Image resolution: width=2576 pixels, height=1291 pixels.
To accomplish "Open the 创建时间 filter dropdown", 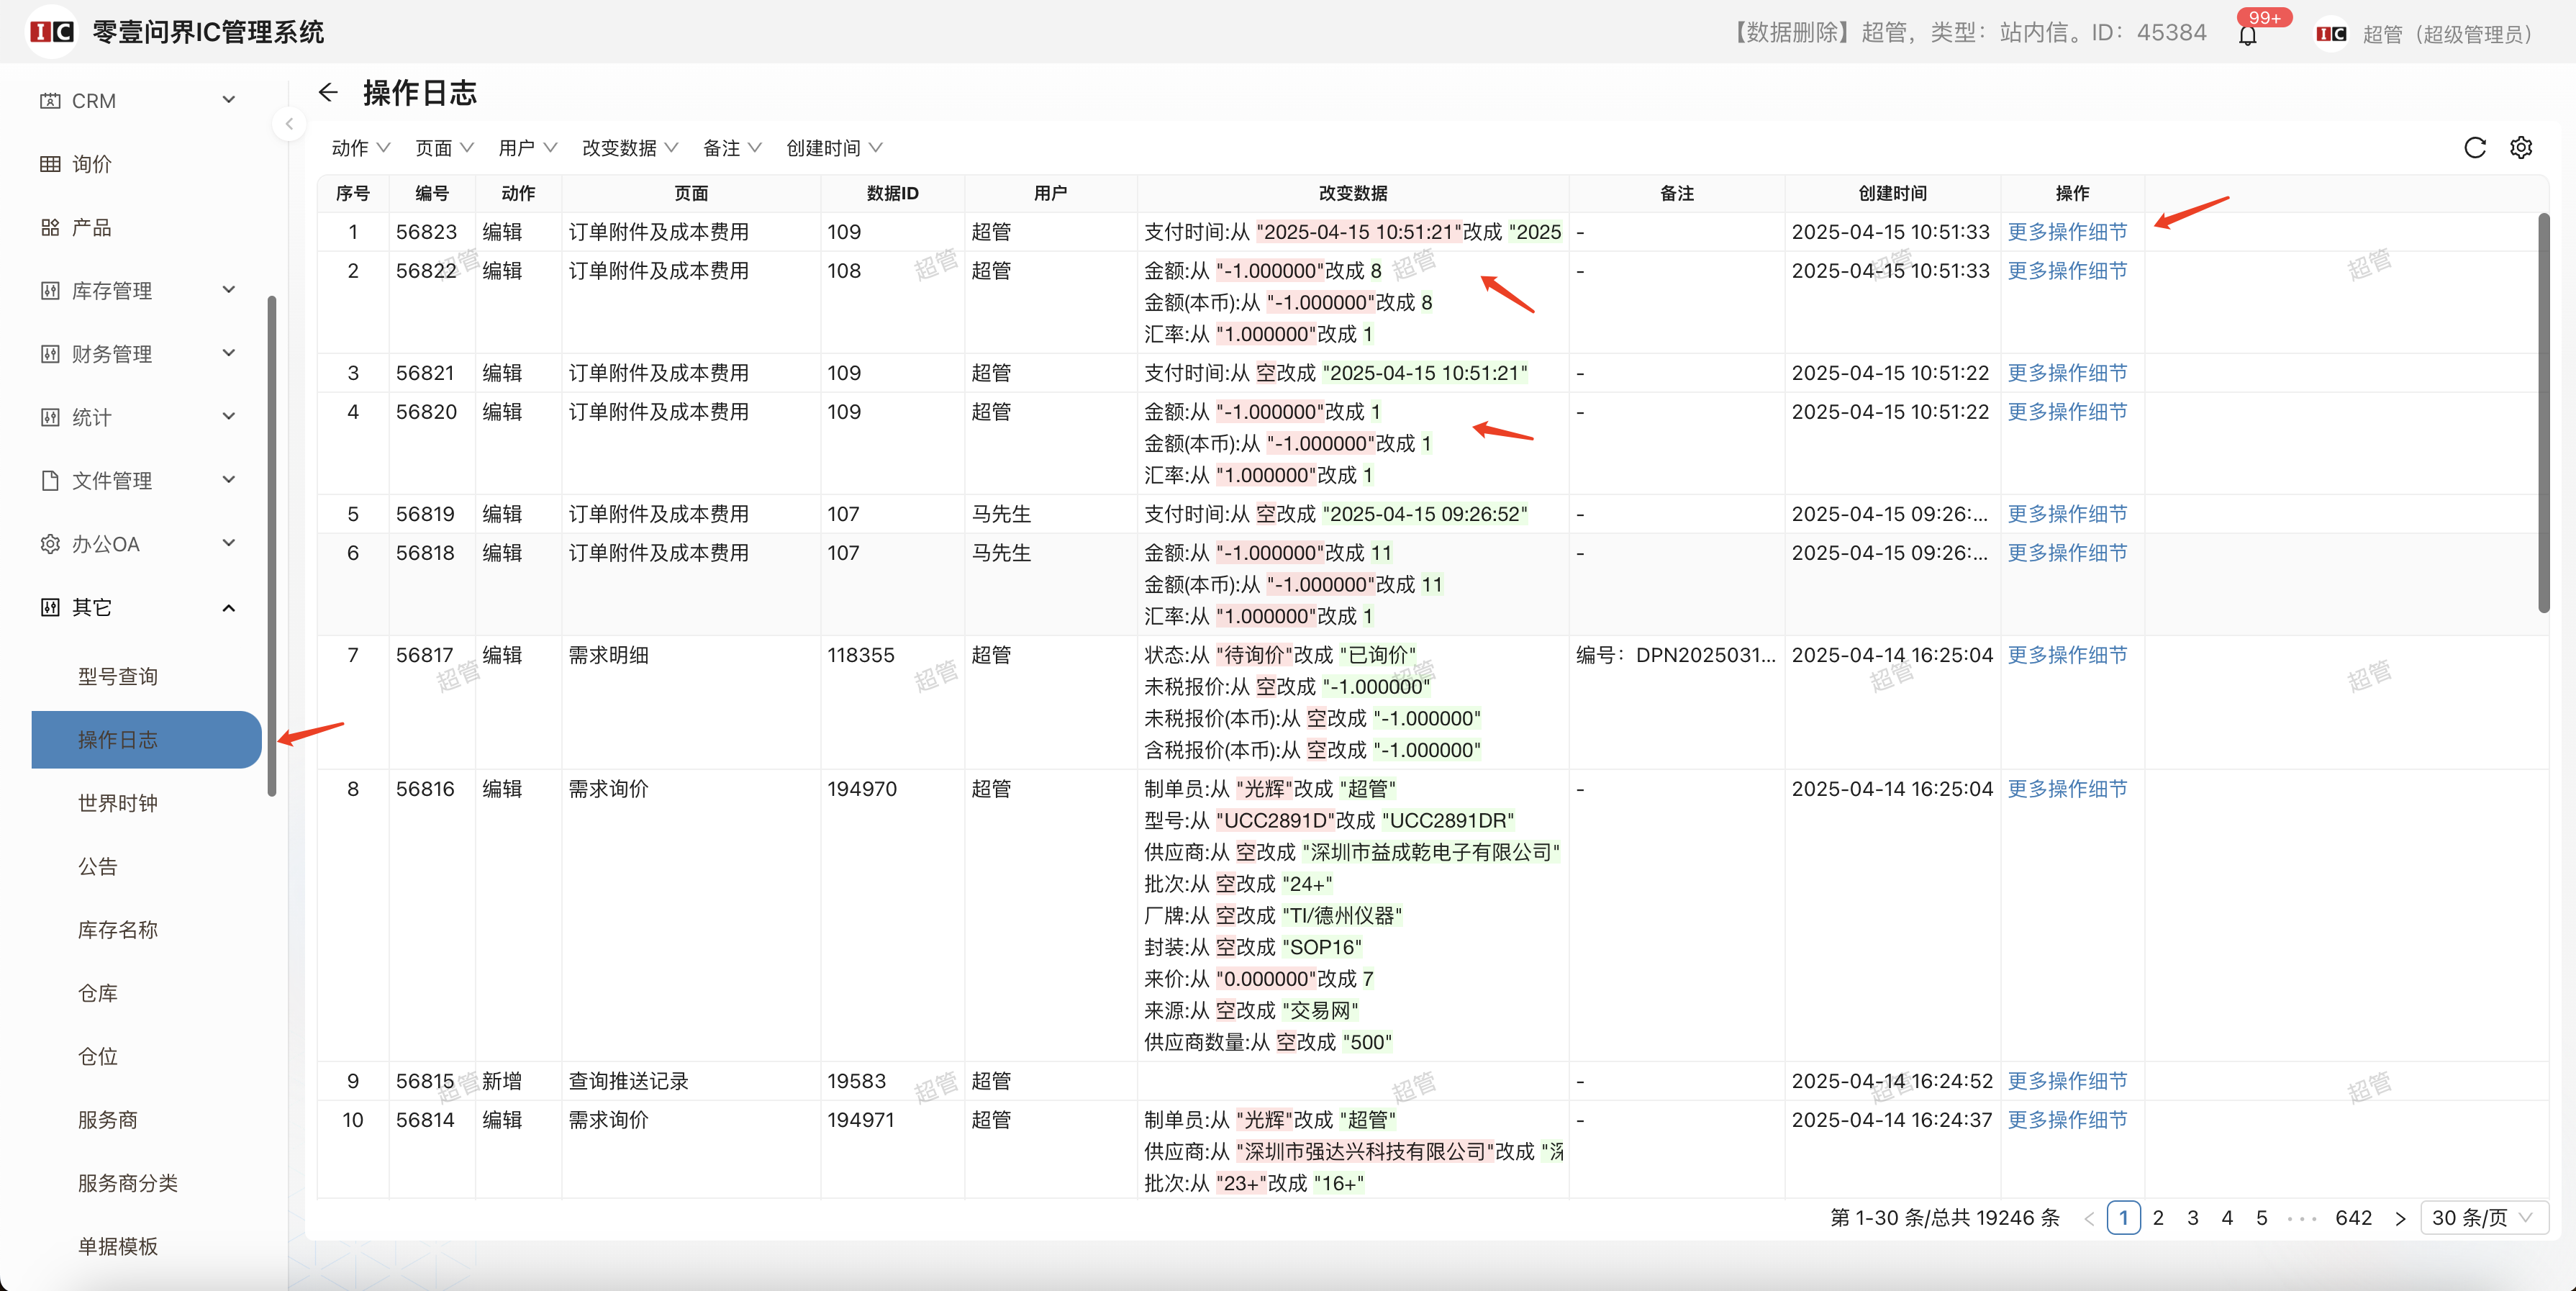I will click(x=834, y=148).
